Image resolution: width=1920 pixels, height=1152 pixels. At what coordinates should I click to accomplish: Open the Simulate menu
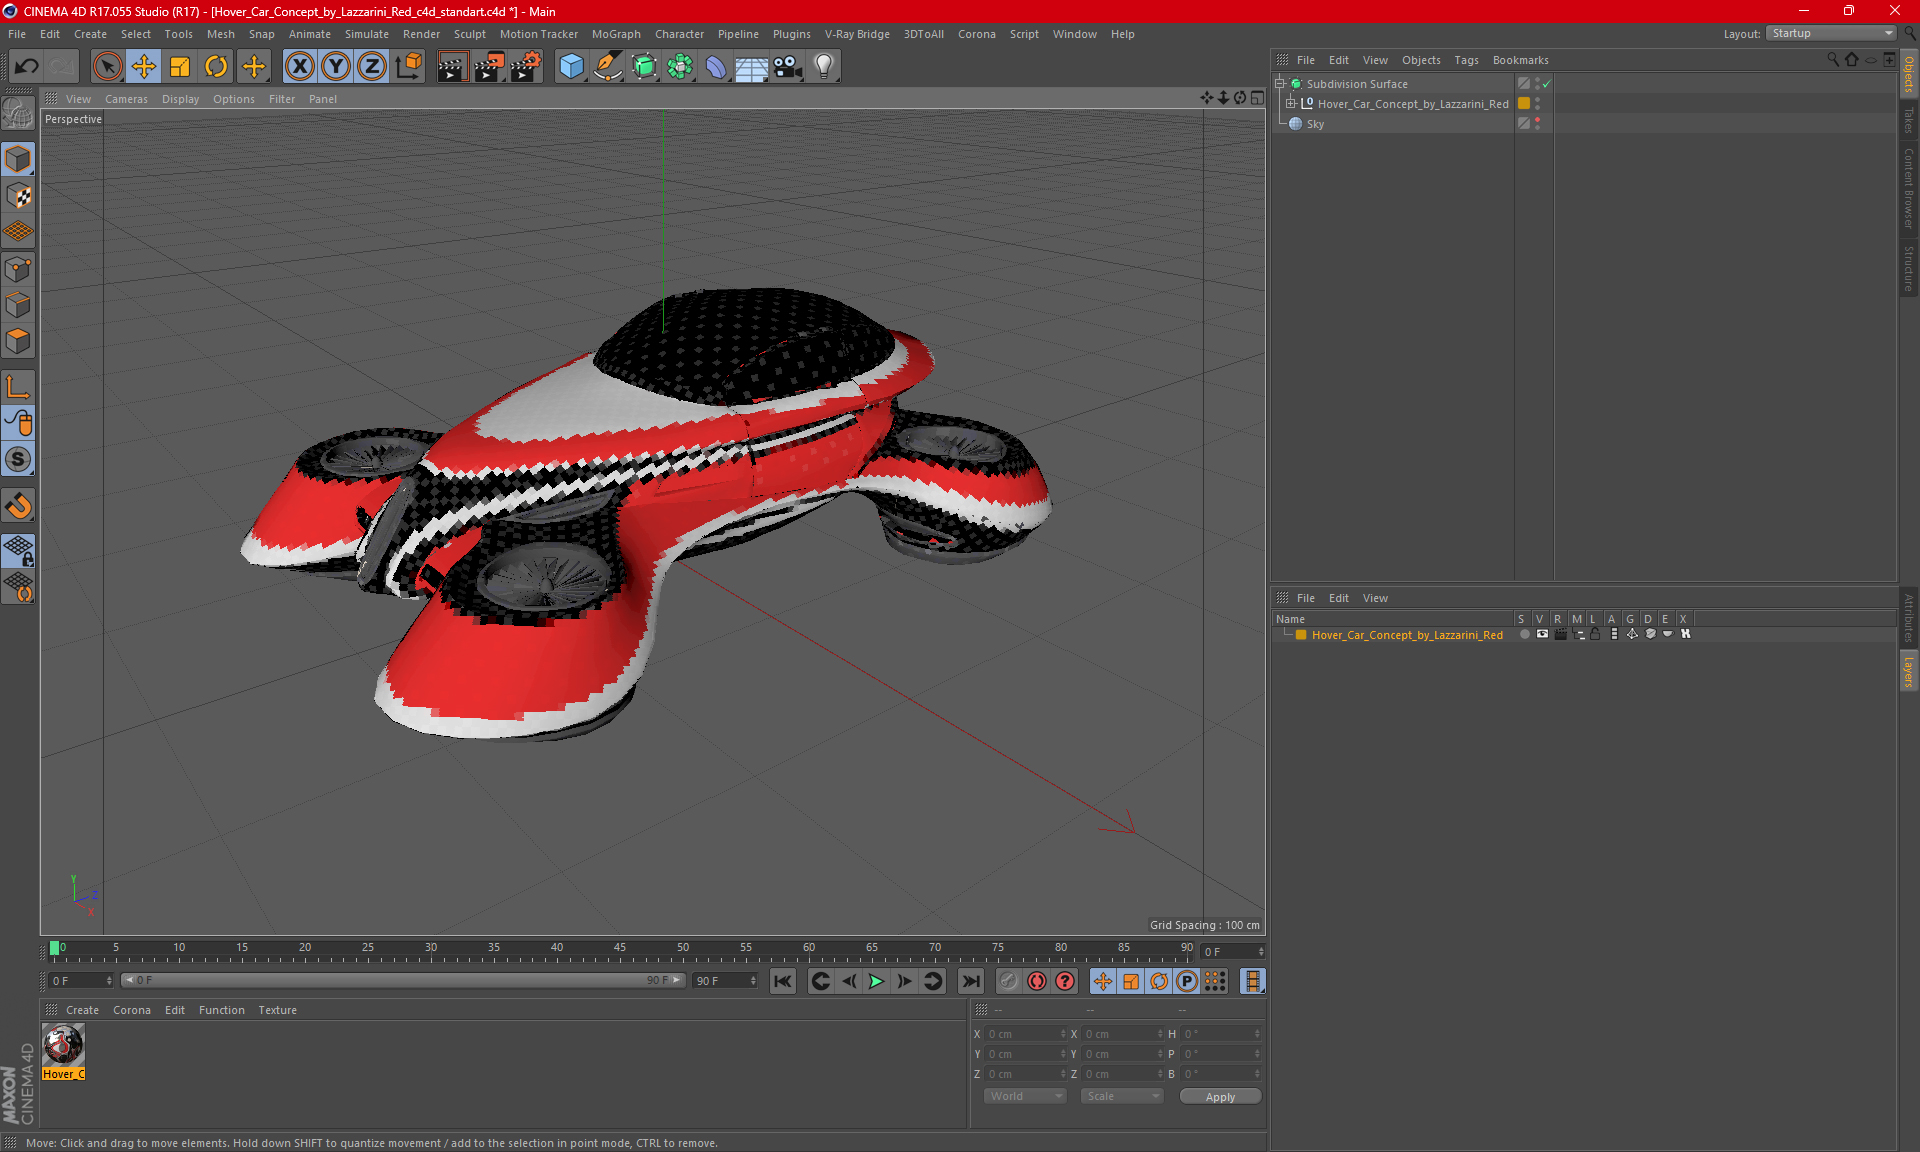coord(367,34)
